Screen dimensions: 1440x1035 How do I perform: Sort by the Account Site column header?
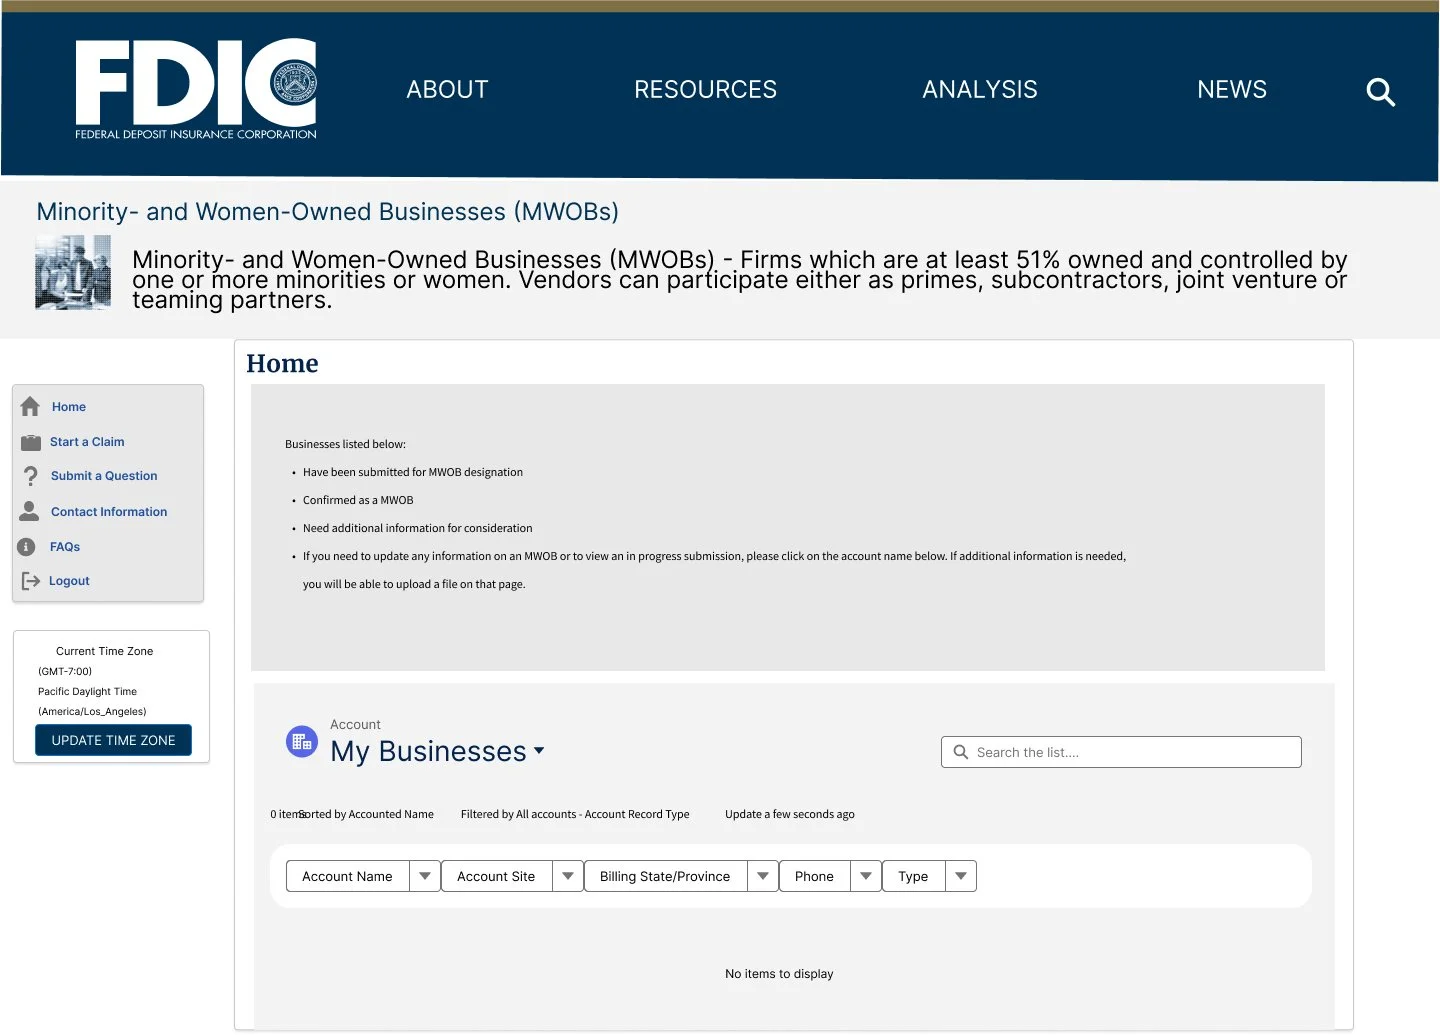pos(497,876)
